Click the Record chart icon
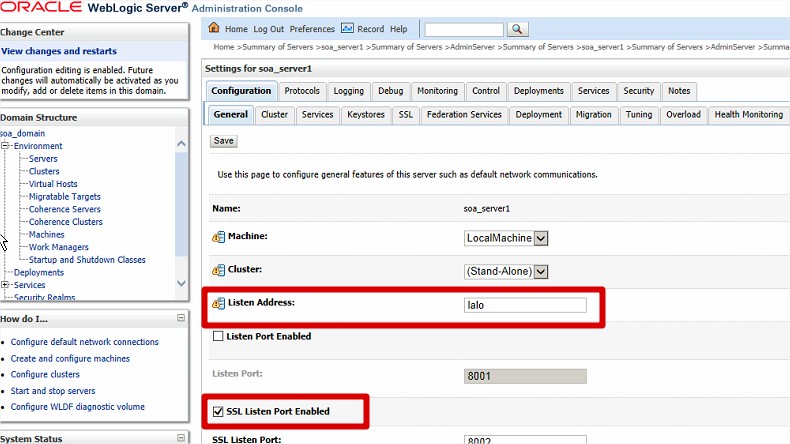Screen dimensions: 790x444 click(x=347, y=29)
